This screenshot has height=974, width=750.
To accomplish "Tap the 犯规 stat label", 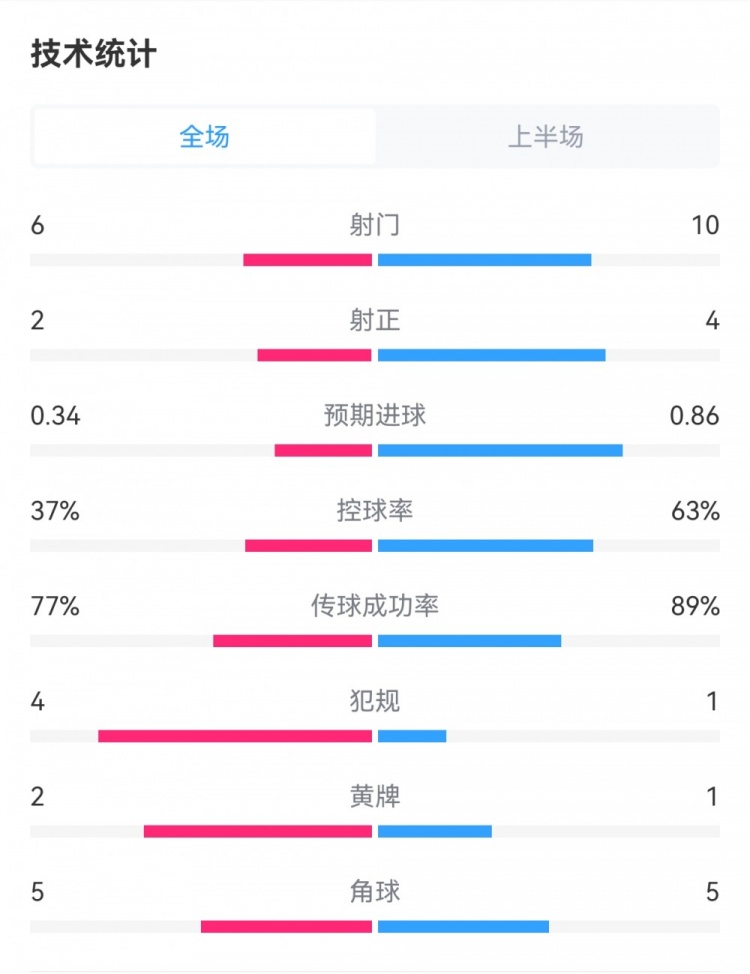I will tap(375, 701).
